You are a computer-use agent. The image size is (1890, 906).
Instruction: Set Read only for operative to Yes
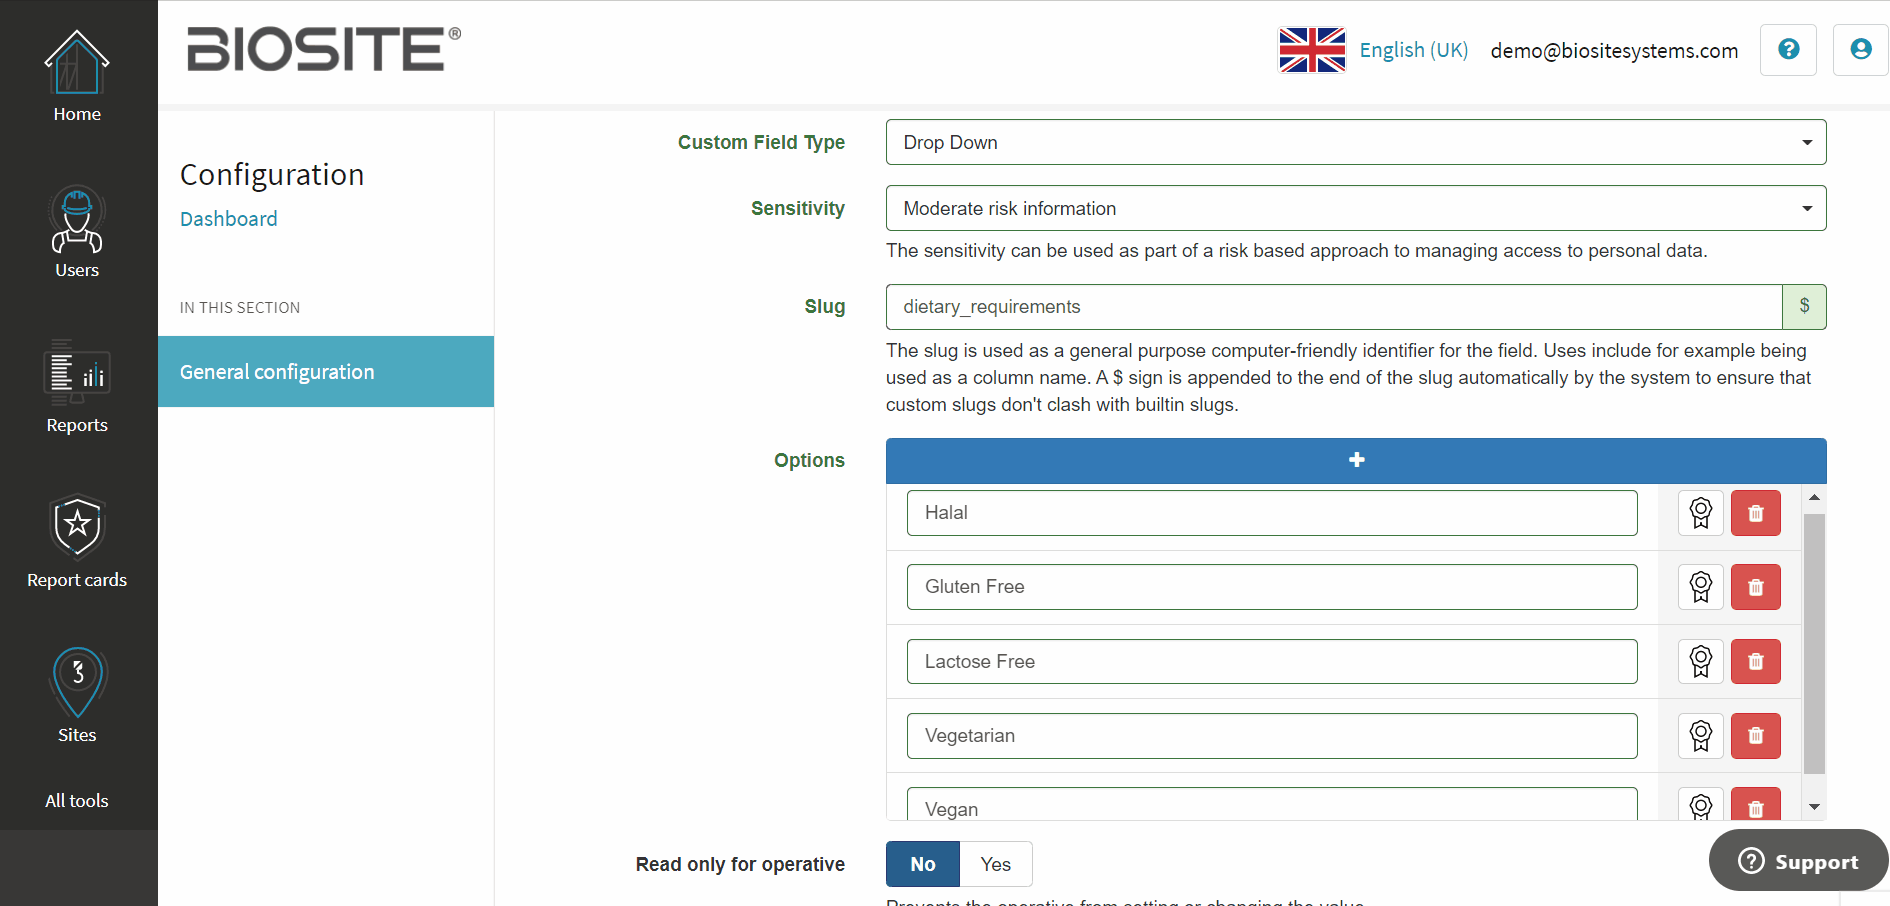point(995,864)
